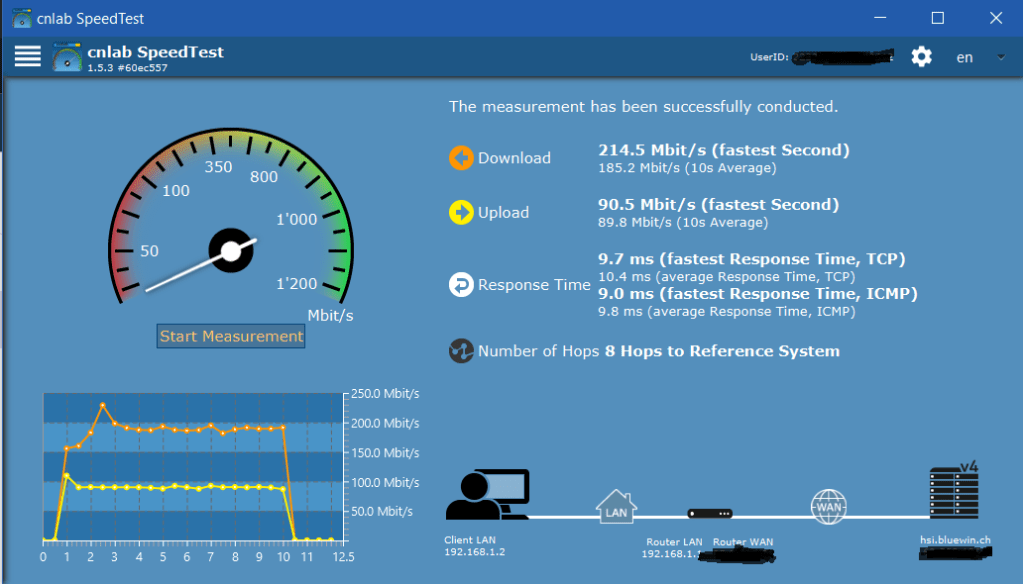Select the router device icon
This screenshot has height=584, width=1024.
point(710,512)
